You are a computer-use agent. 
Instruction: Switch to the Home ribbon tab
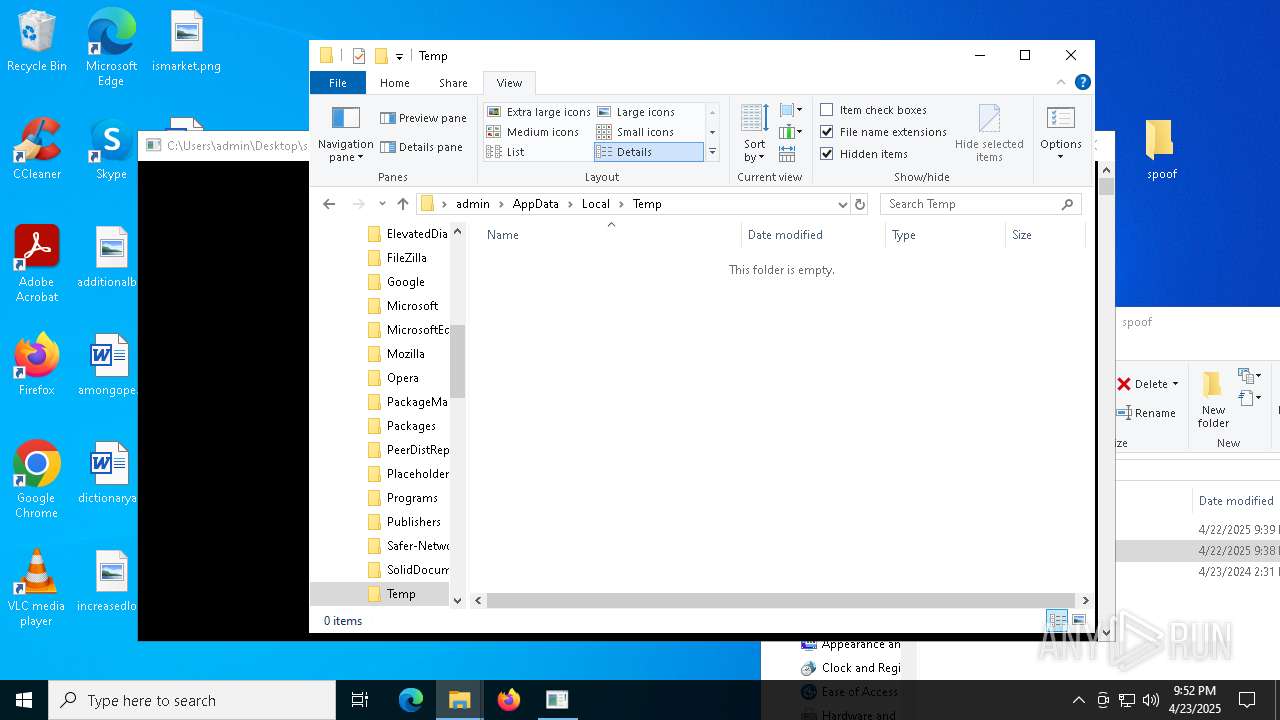pyautogui.click(x=394, y=83)
